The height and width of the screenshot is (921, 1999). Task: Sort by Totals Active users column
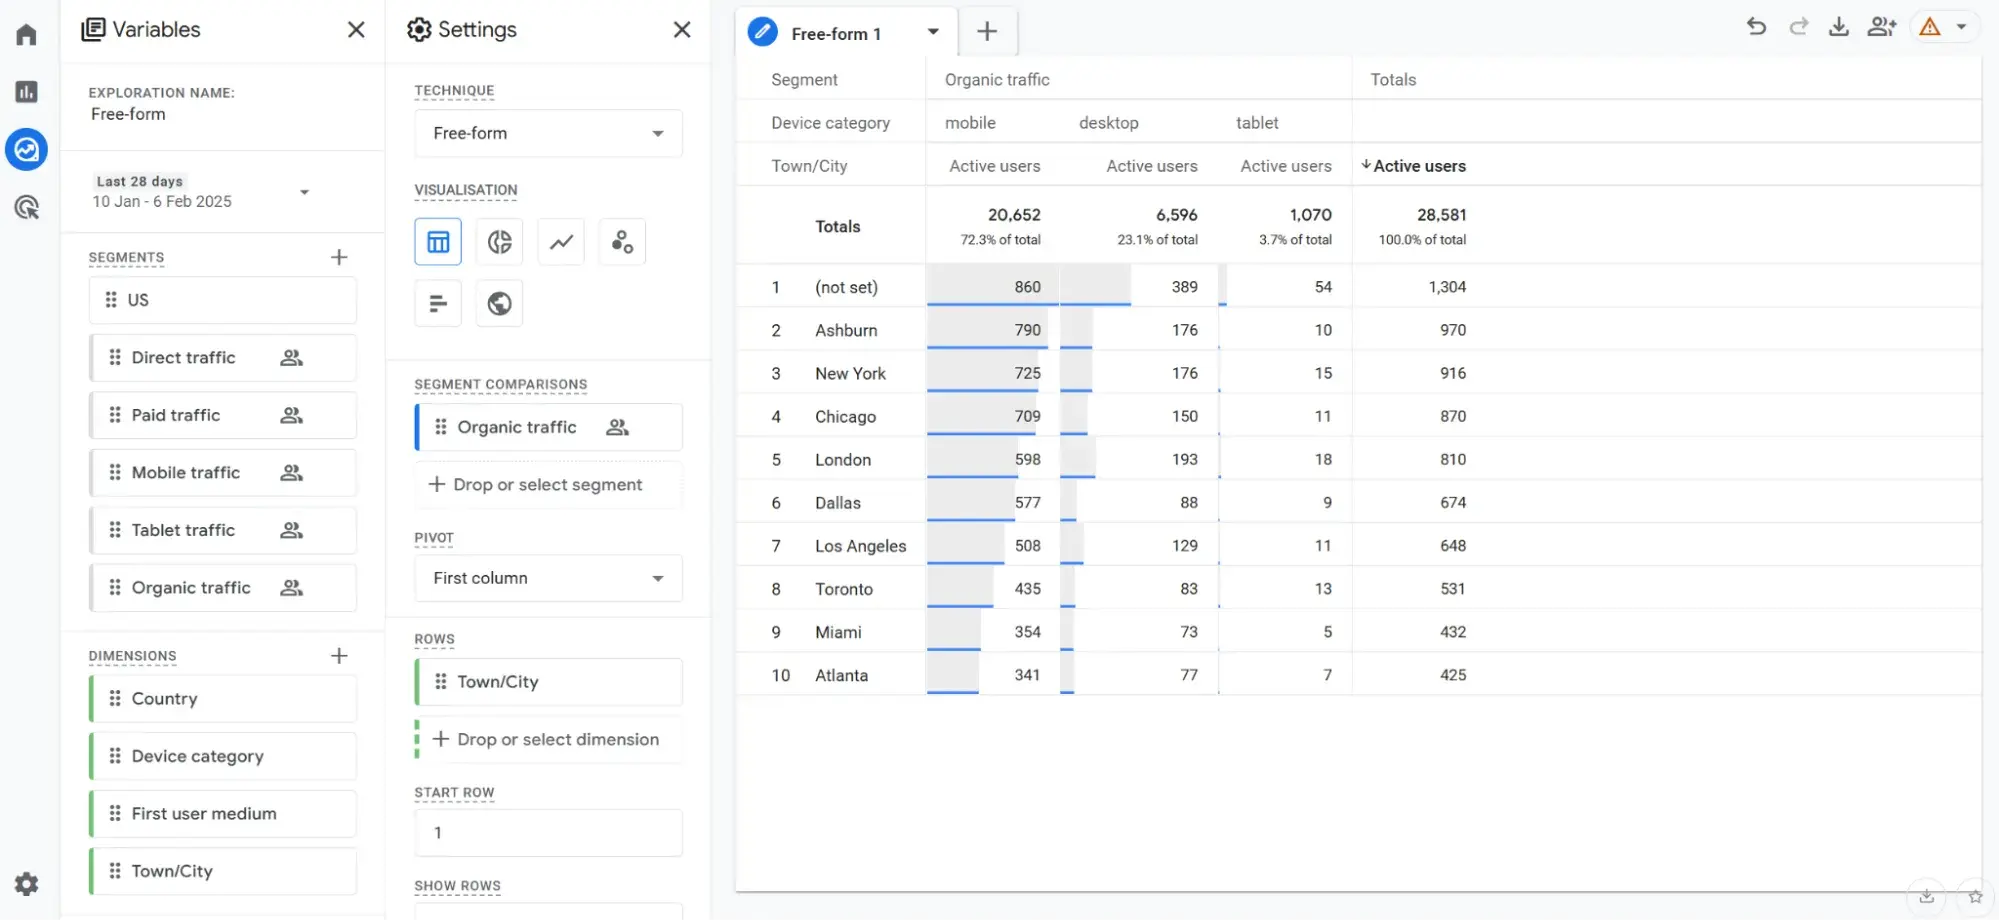pos(1418,166)
